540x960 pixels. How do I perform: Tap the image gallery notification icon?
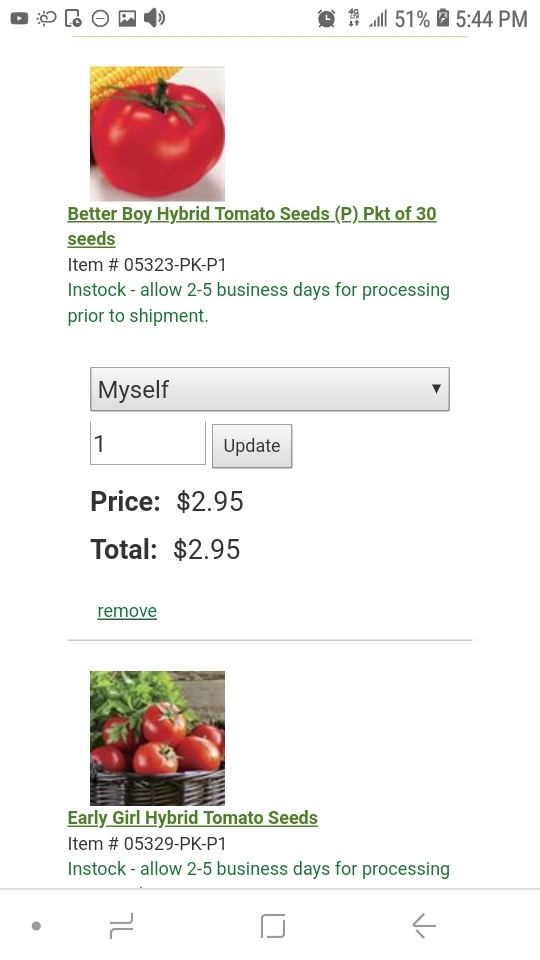click(x=127, y=18)
